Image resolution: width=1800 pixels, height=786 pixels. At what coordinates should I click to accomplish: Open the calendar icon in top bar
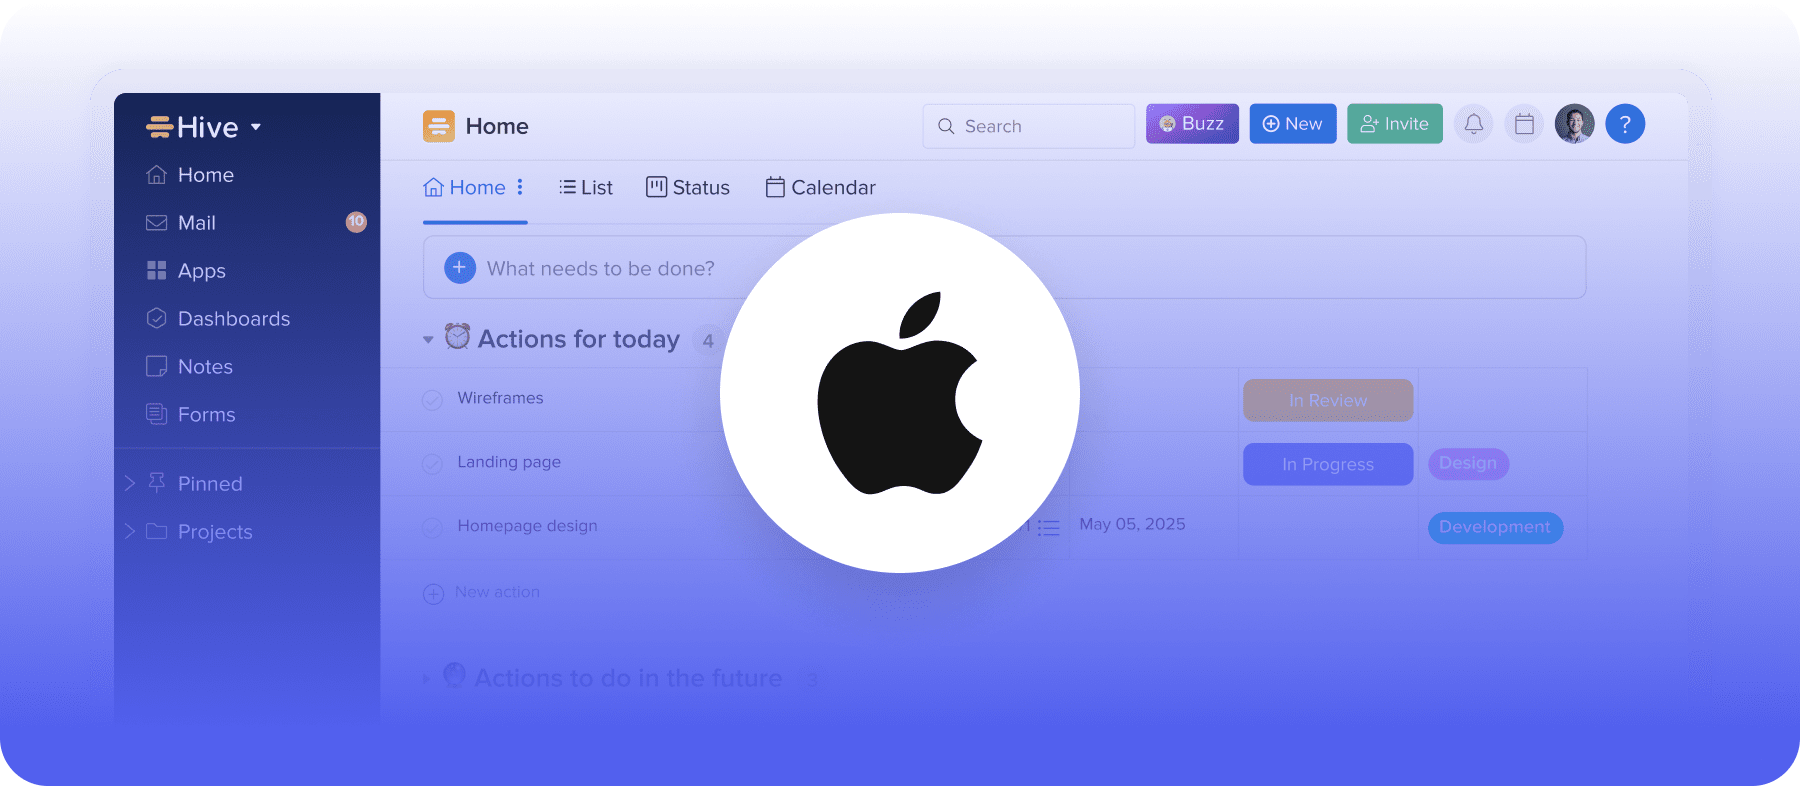1524,124
